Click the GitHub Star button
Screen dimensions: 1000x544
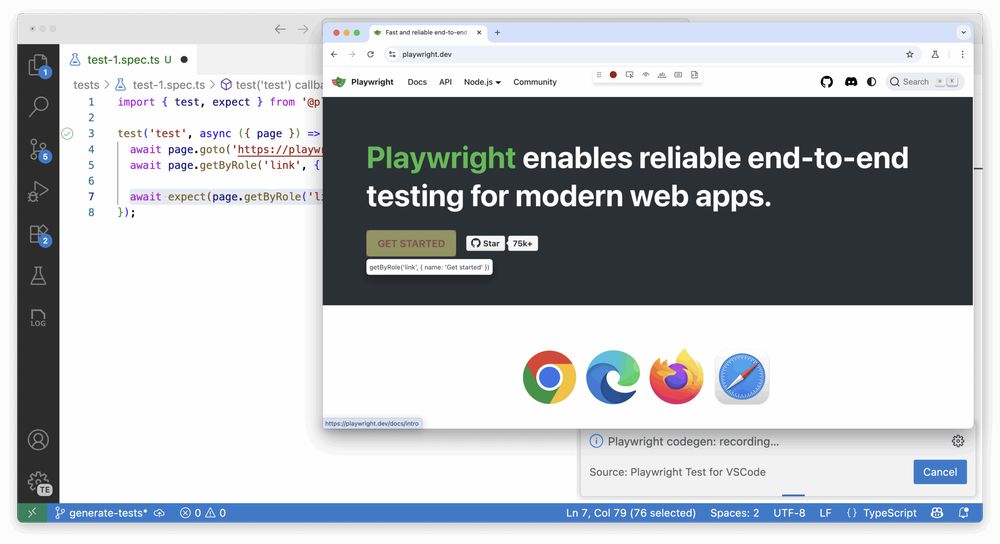pyautogui.click(x=485, y=243)
